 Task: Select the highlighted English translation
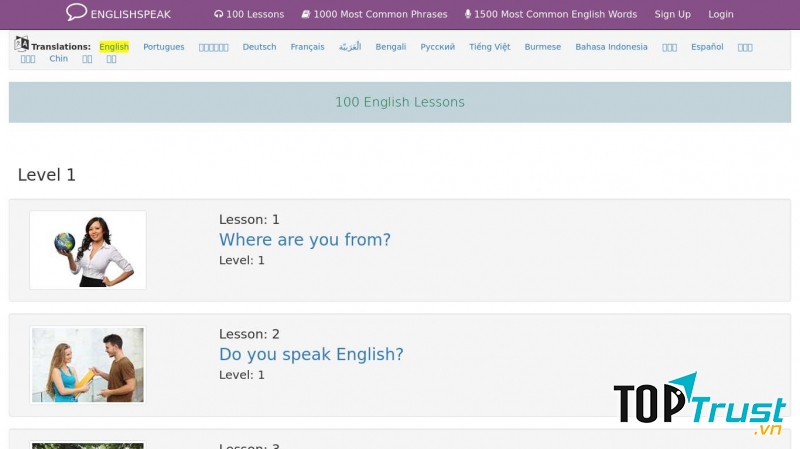[114, 46]
